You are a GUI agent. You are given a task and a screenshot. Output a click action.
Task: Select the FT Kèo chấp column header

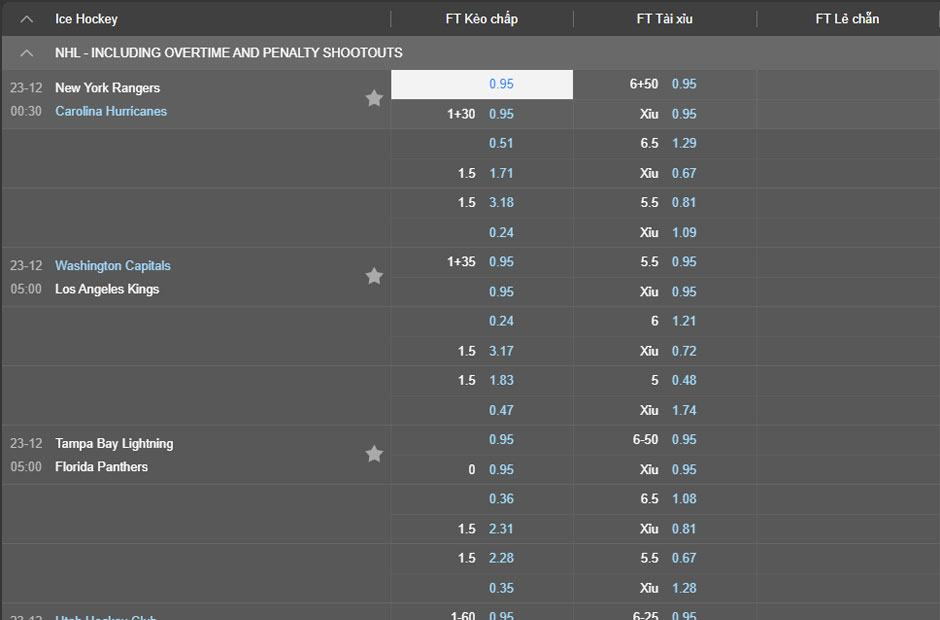(x=481, y=19)
